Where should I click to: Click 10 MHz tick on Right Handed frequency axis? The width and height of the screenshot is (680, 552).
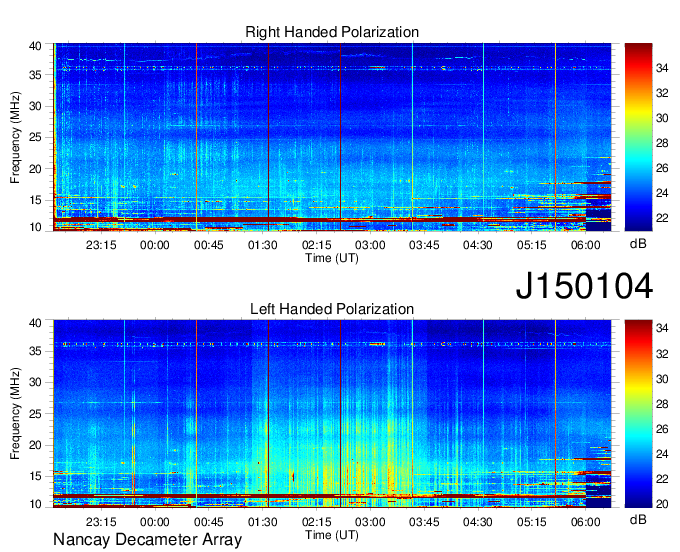click(x=36, y=227)
